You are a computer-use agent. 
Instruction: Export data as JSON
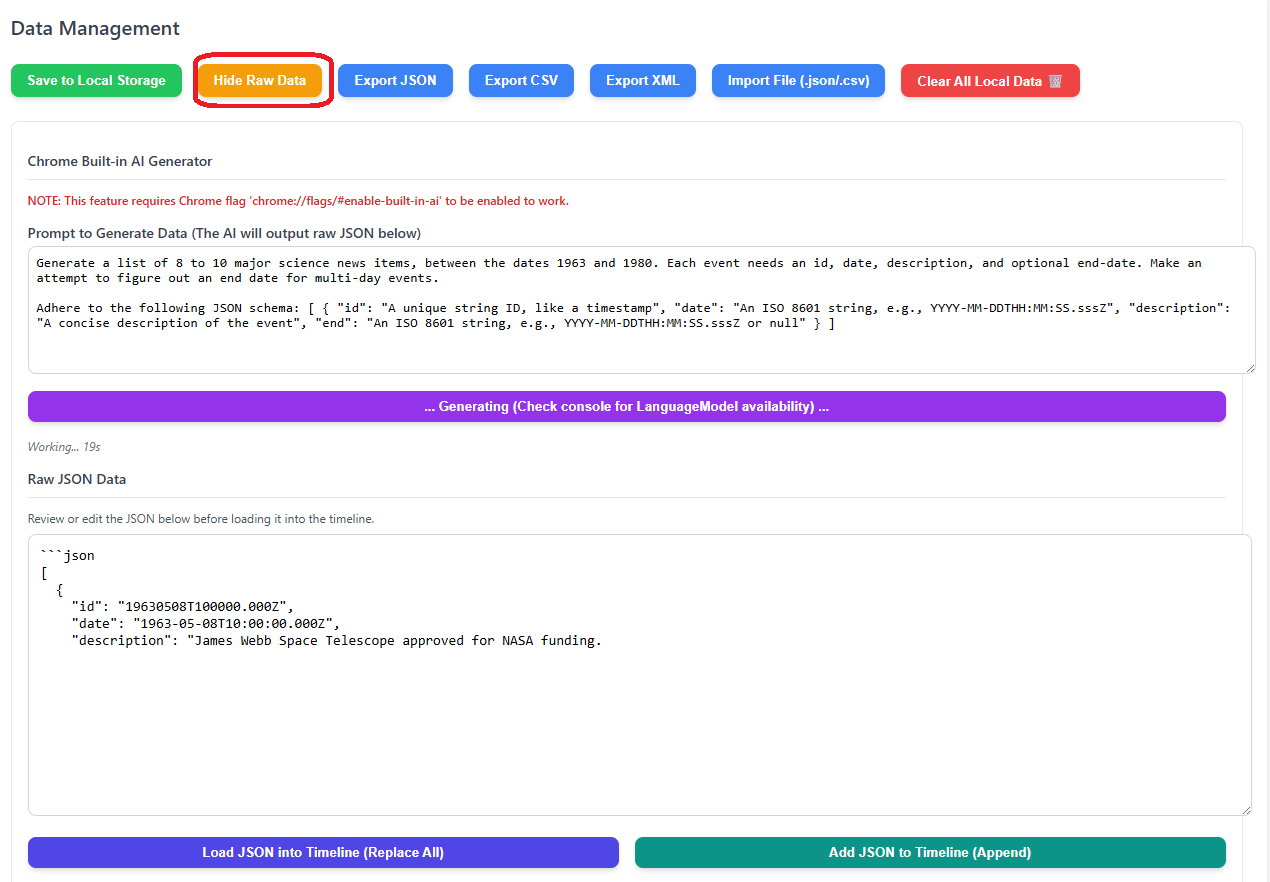tap(395, 81)
